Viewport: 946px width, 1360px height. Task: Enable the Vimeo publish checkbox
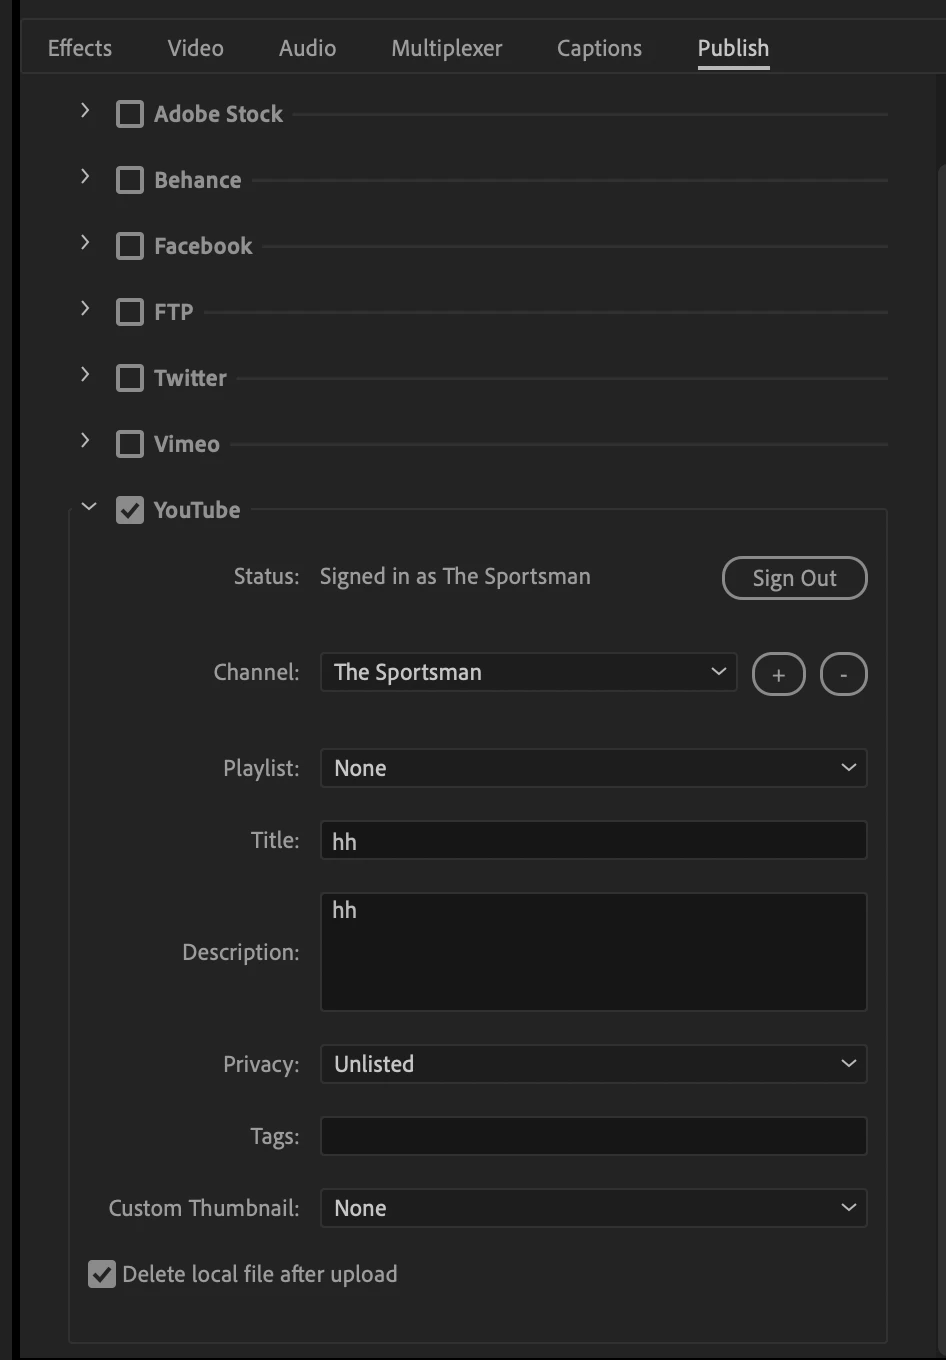point(130,444)
